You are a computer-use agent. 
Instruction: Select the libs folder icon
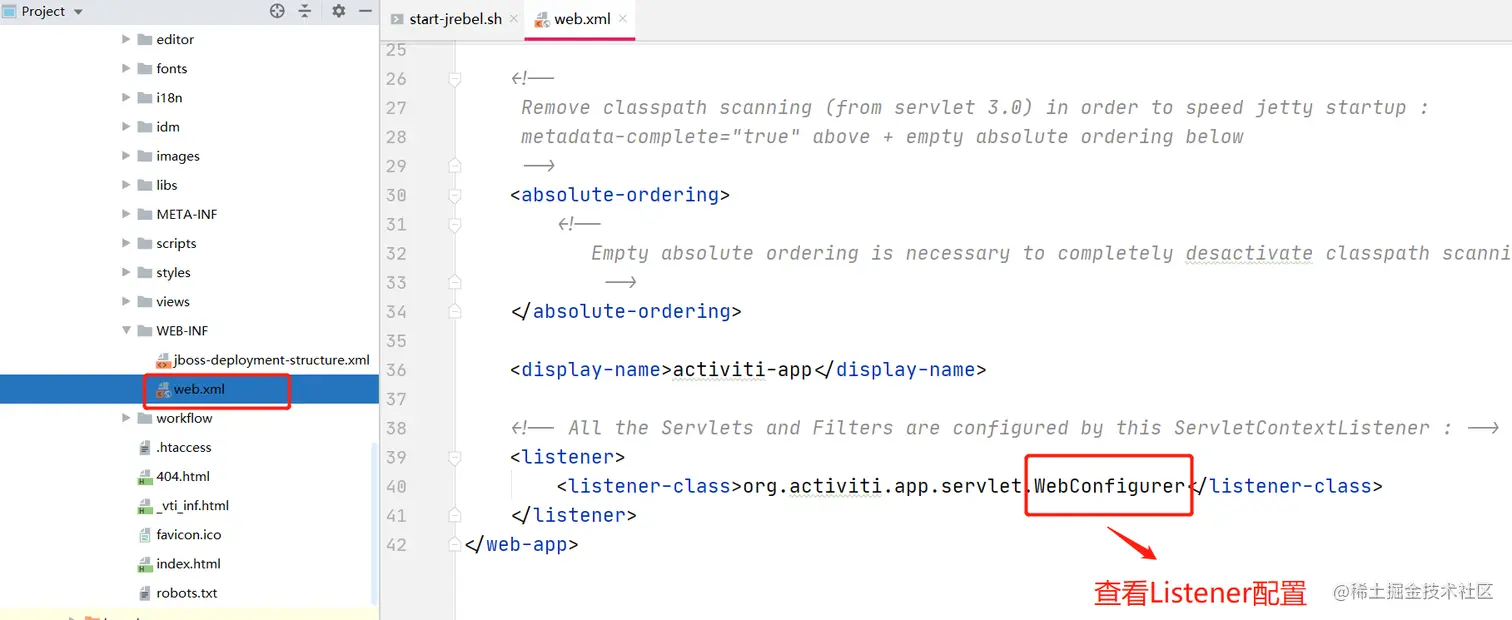pyautogui.click(x=144, y=185)
